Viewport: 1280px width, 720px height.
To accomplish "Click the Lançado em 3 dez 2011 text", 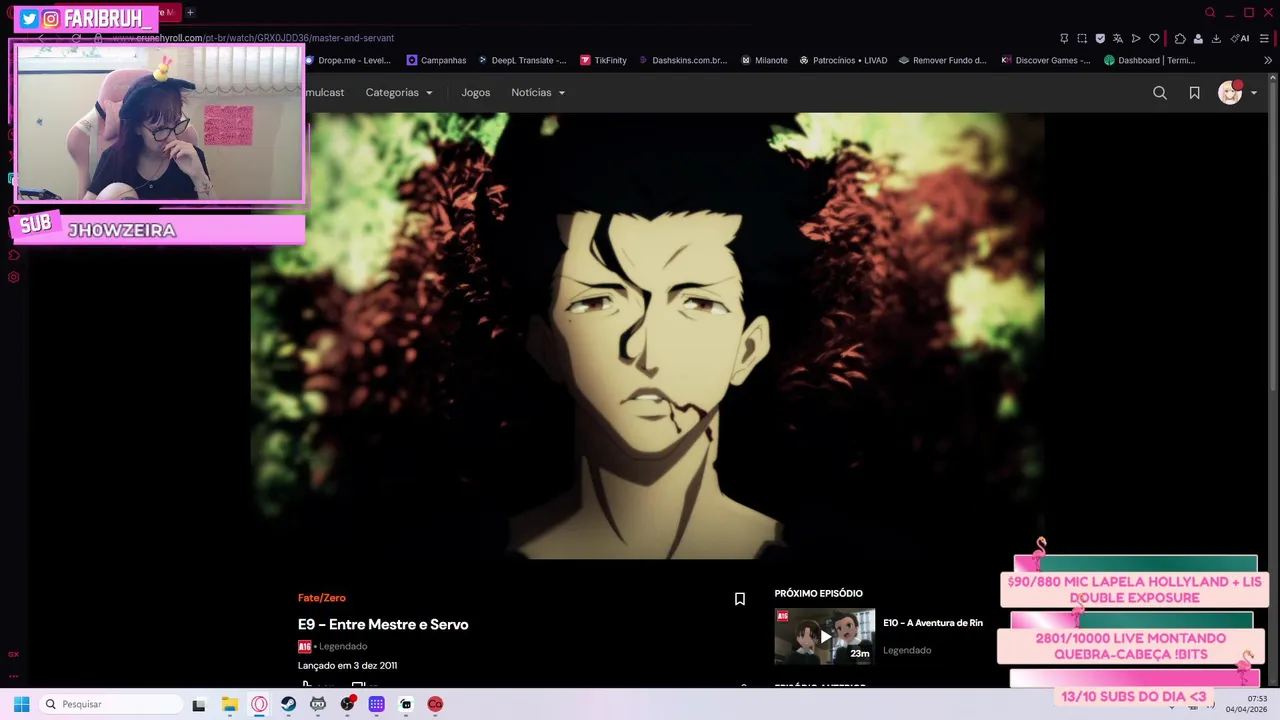I will click(348, 665).
